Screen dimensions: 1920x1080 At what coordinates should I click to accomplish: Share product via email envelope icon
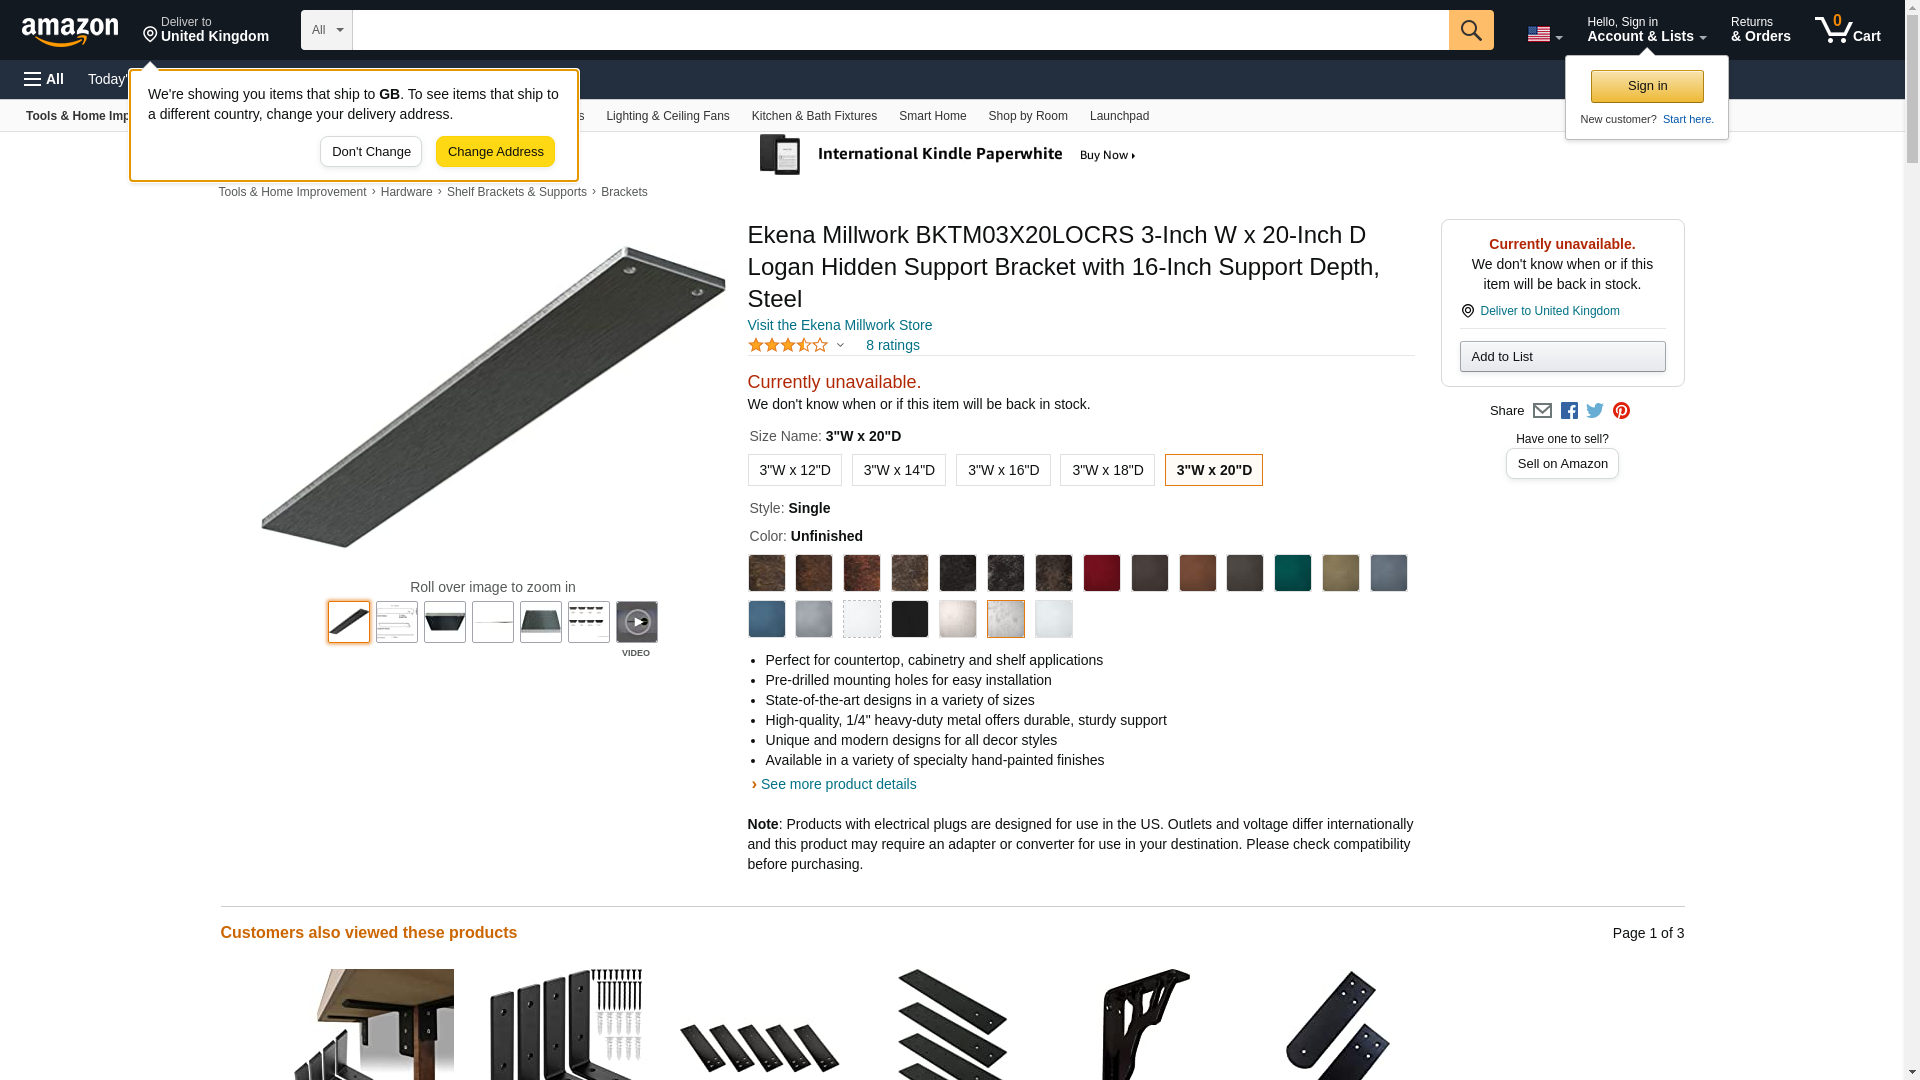(x=1541, y=411)
